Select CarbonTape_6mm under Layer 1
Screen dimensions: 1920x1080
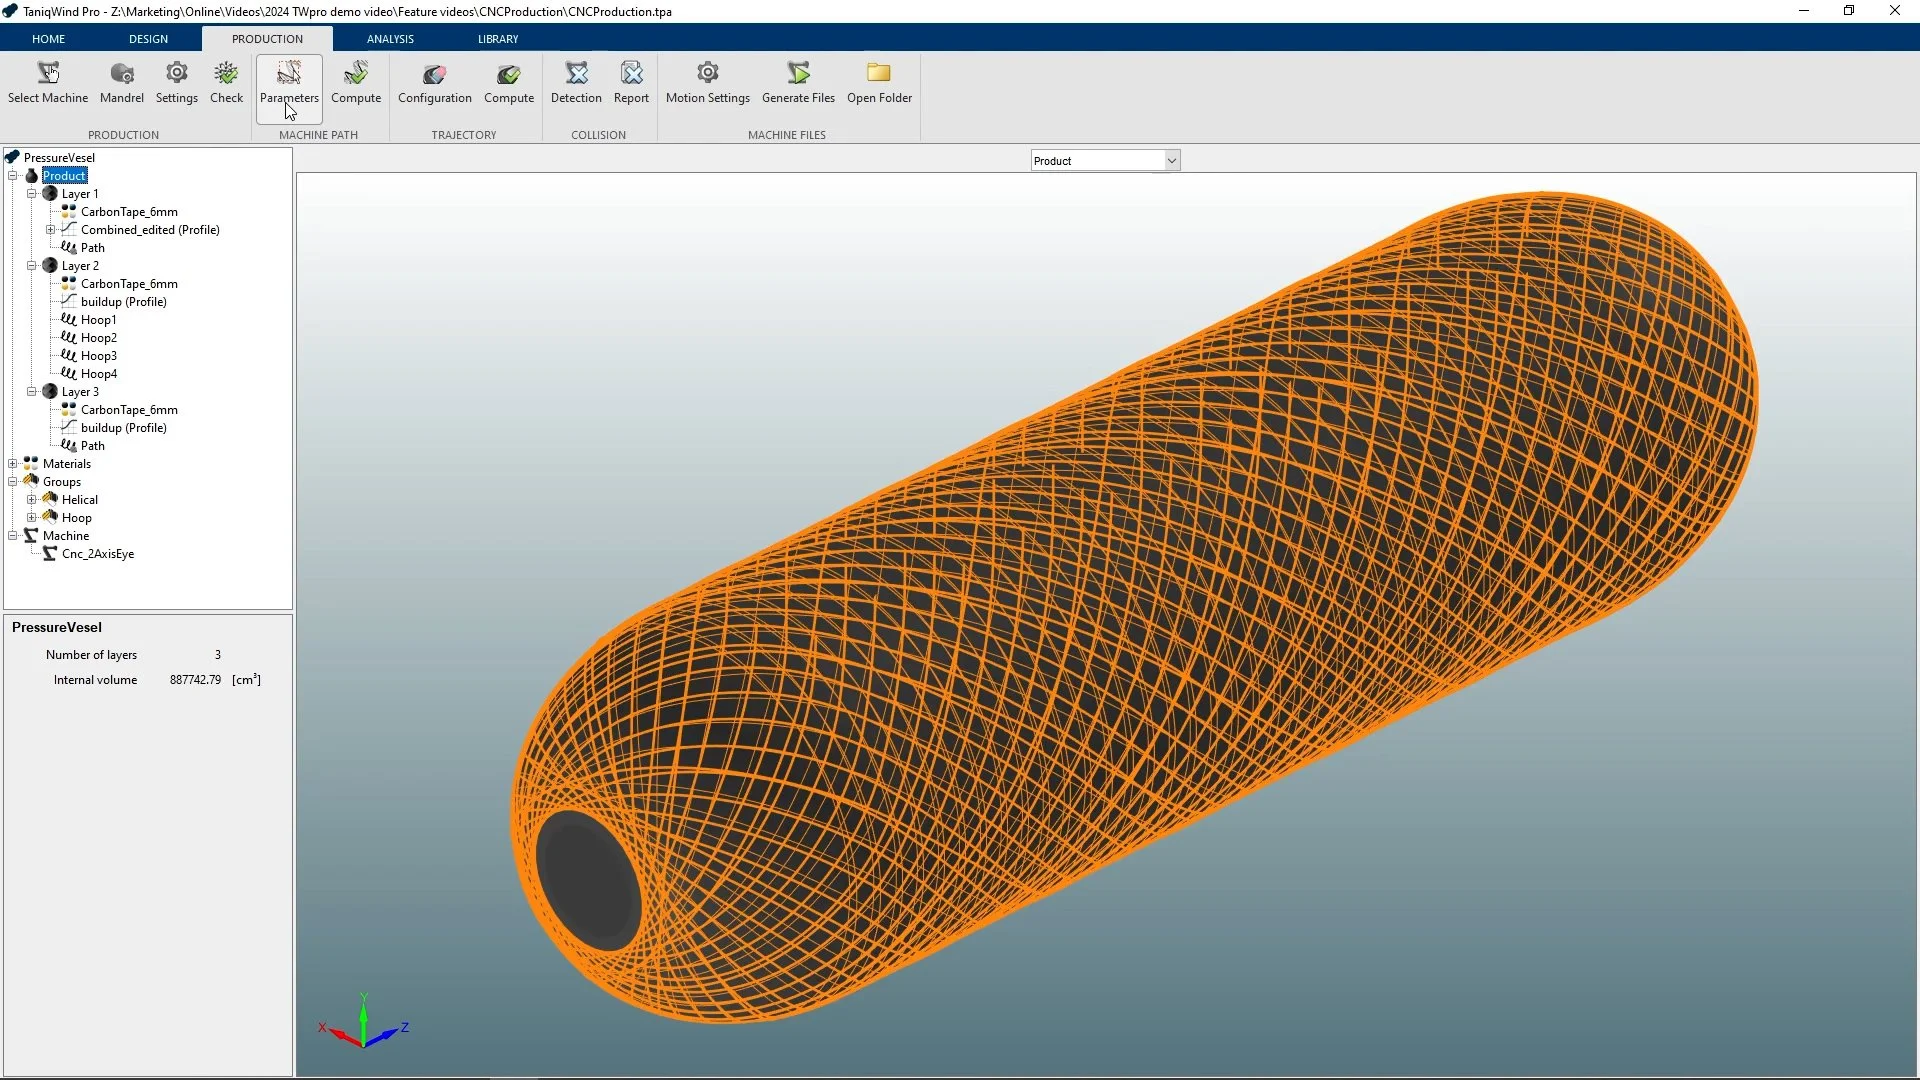(129, 211)
